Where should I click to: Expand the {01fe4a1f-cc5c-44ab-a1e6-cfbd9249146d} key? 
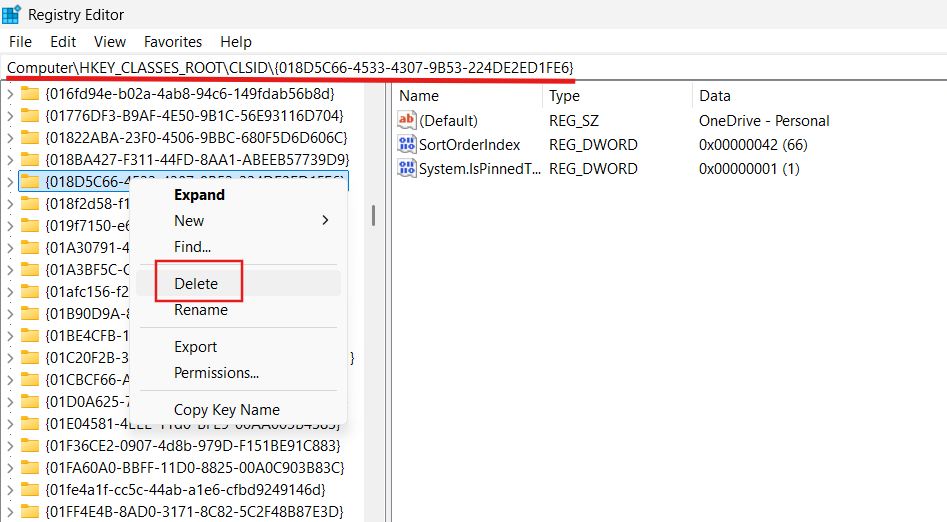[10, 489]
